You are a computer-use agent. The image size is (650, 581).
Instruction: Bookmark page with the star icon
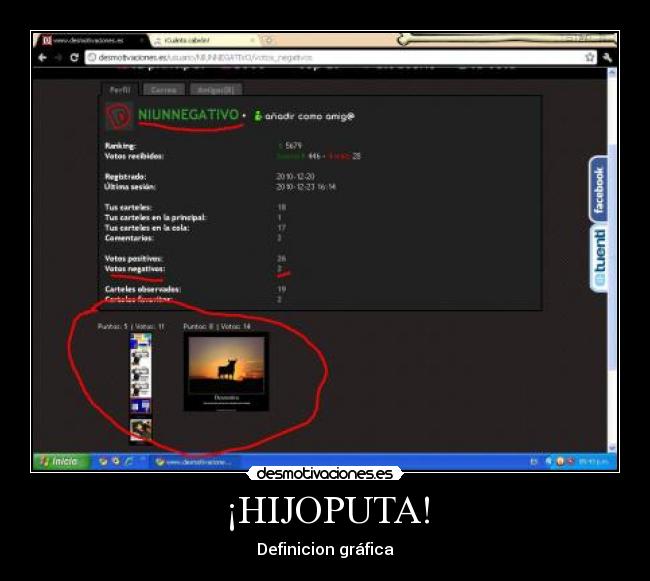[x=589, y=57]
